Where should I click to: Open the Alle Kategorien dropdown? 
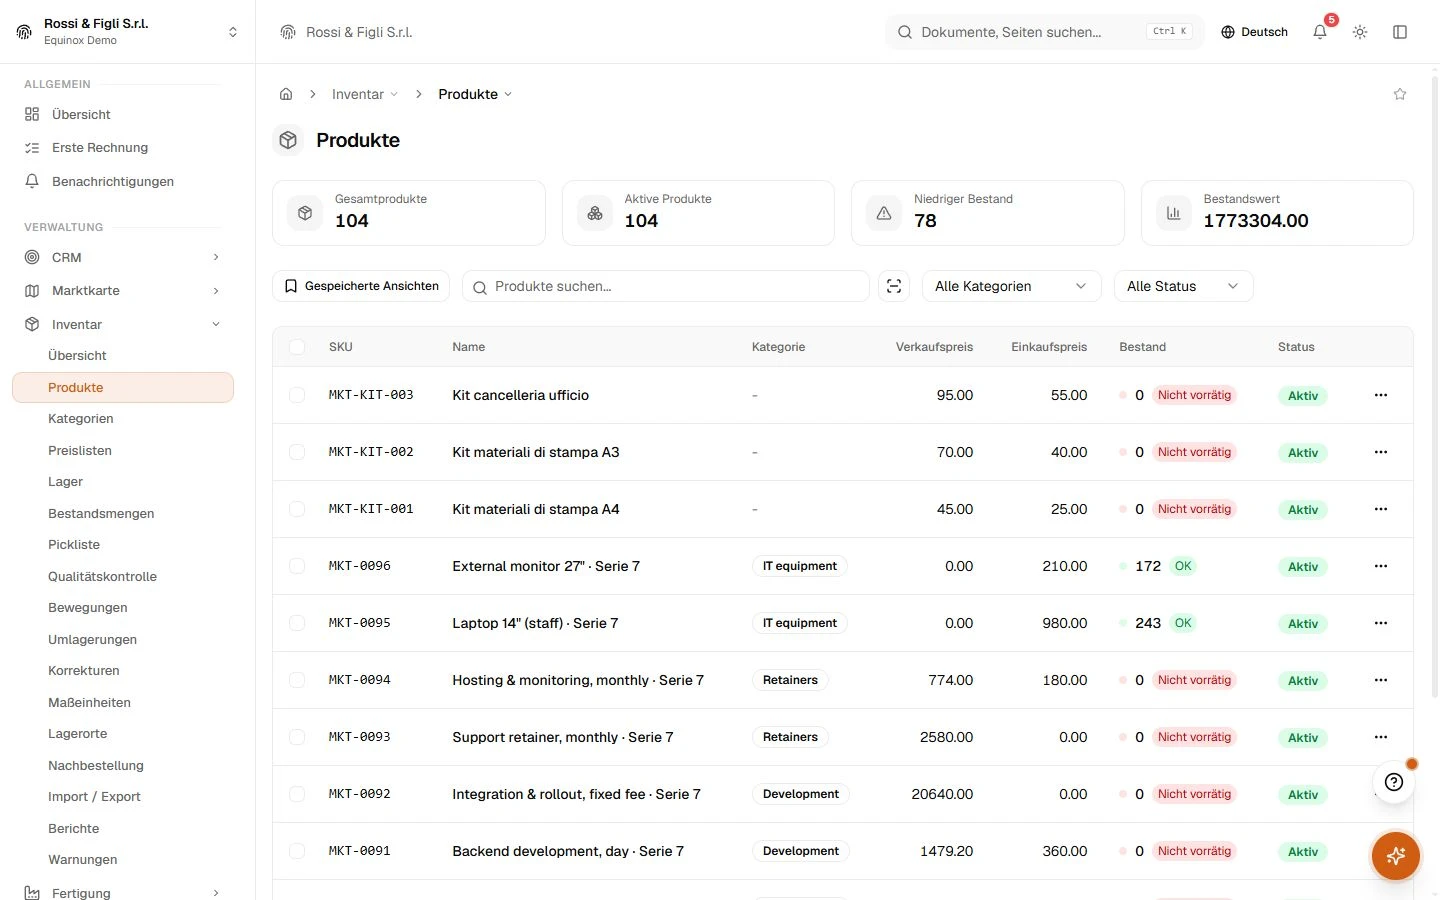pyautogui.click(x=1011, y=286)
